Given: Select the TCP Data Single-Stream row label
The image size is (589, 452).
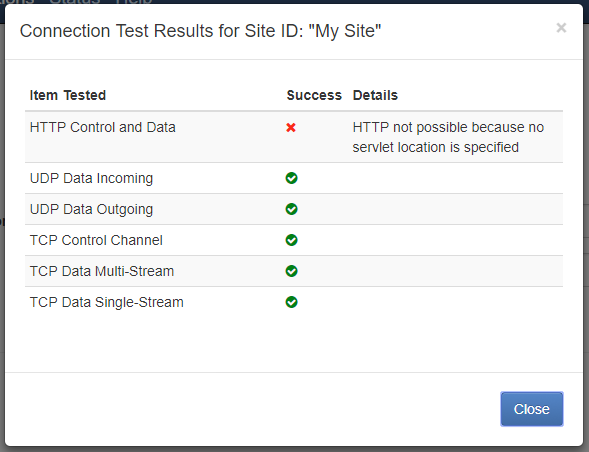Looking at the screenshot, I should pos(107,302).
